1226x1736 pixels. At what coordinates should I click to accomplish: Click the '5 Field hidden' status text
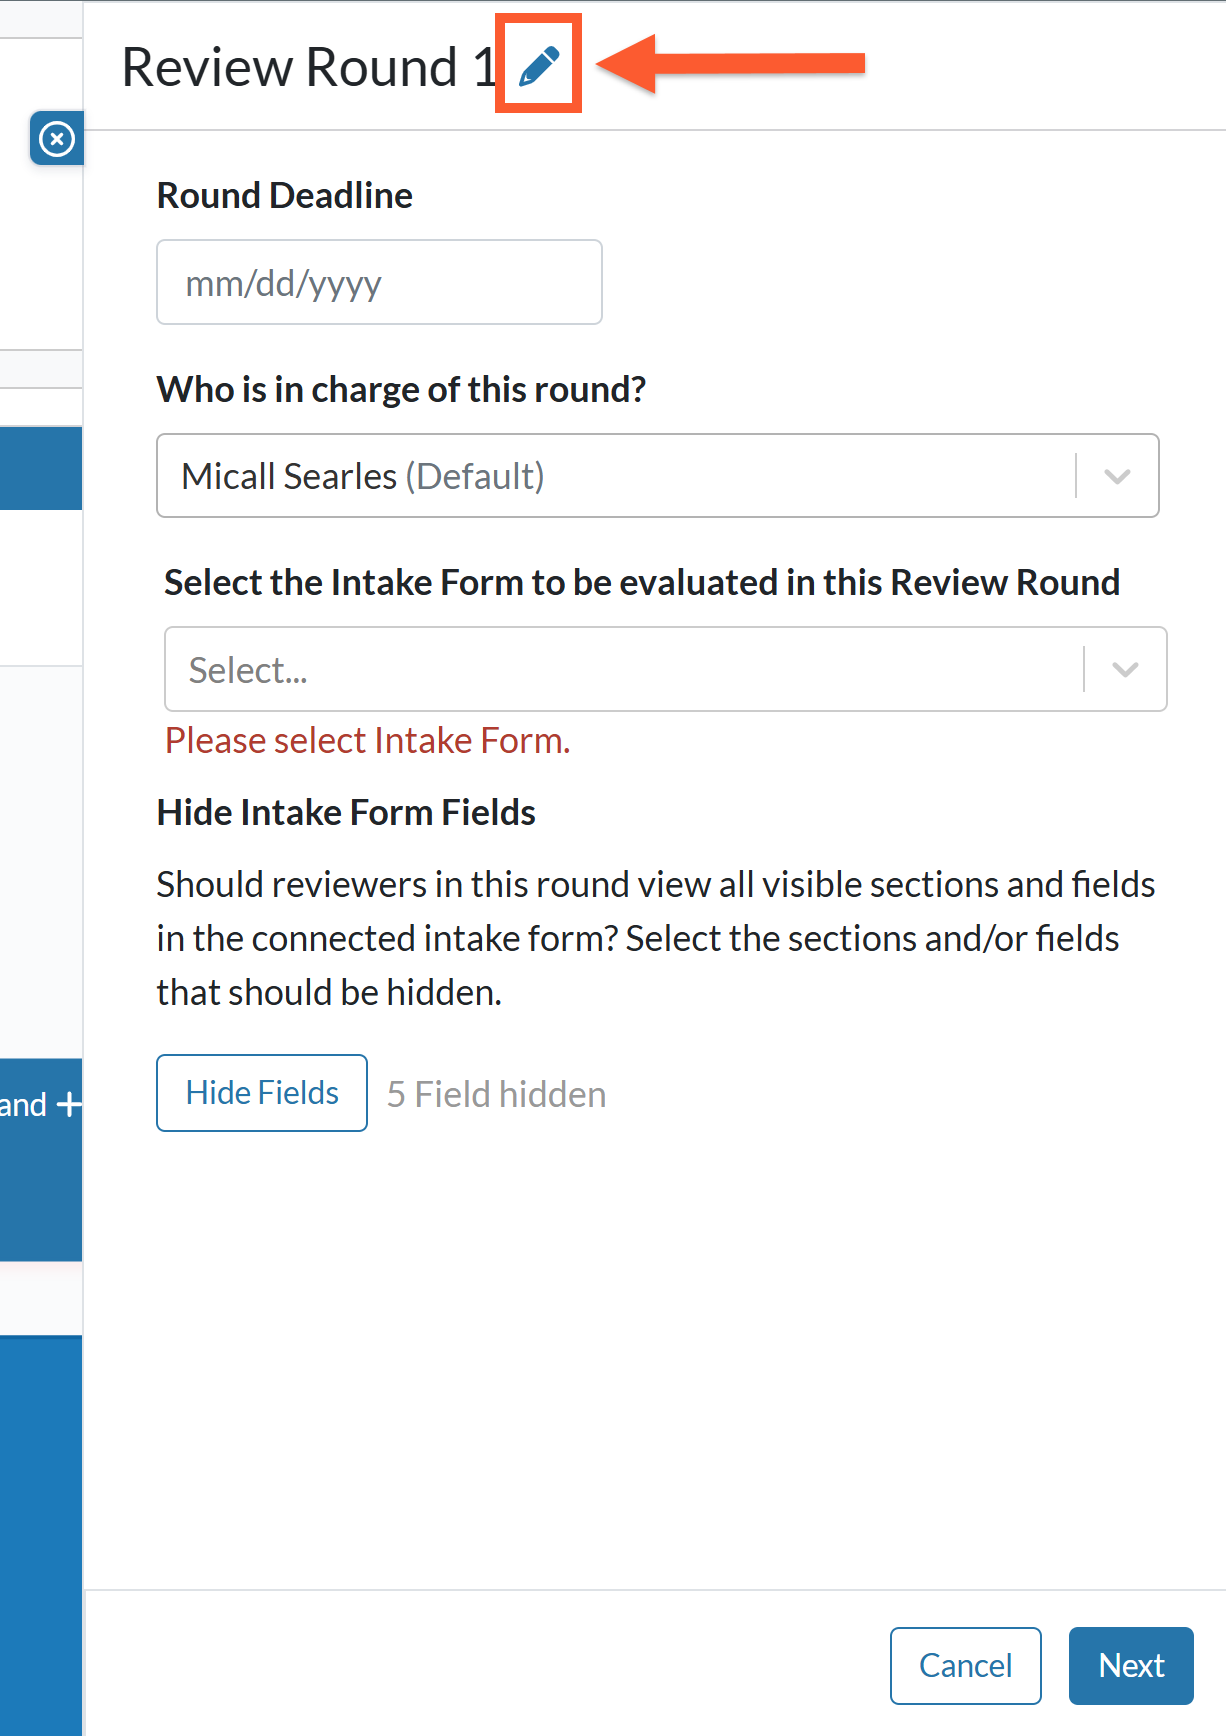497,1094
